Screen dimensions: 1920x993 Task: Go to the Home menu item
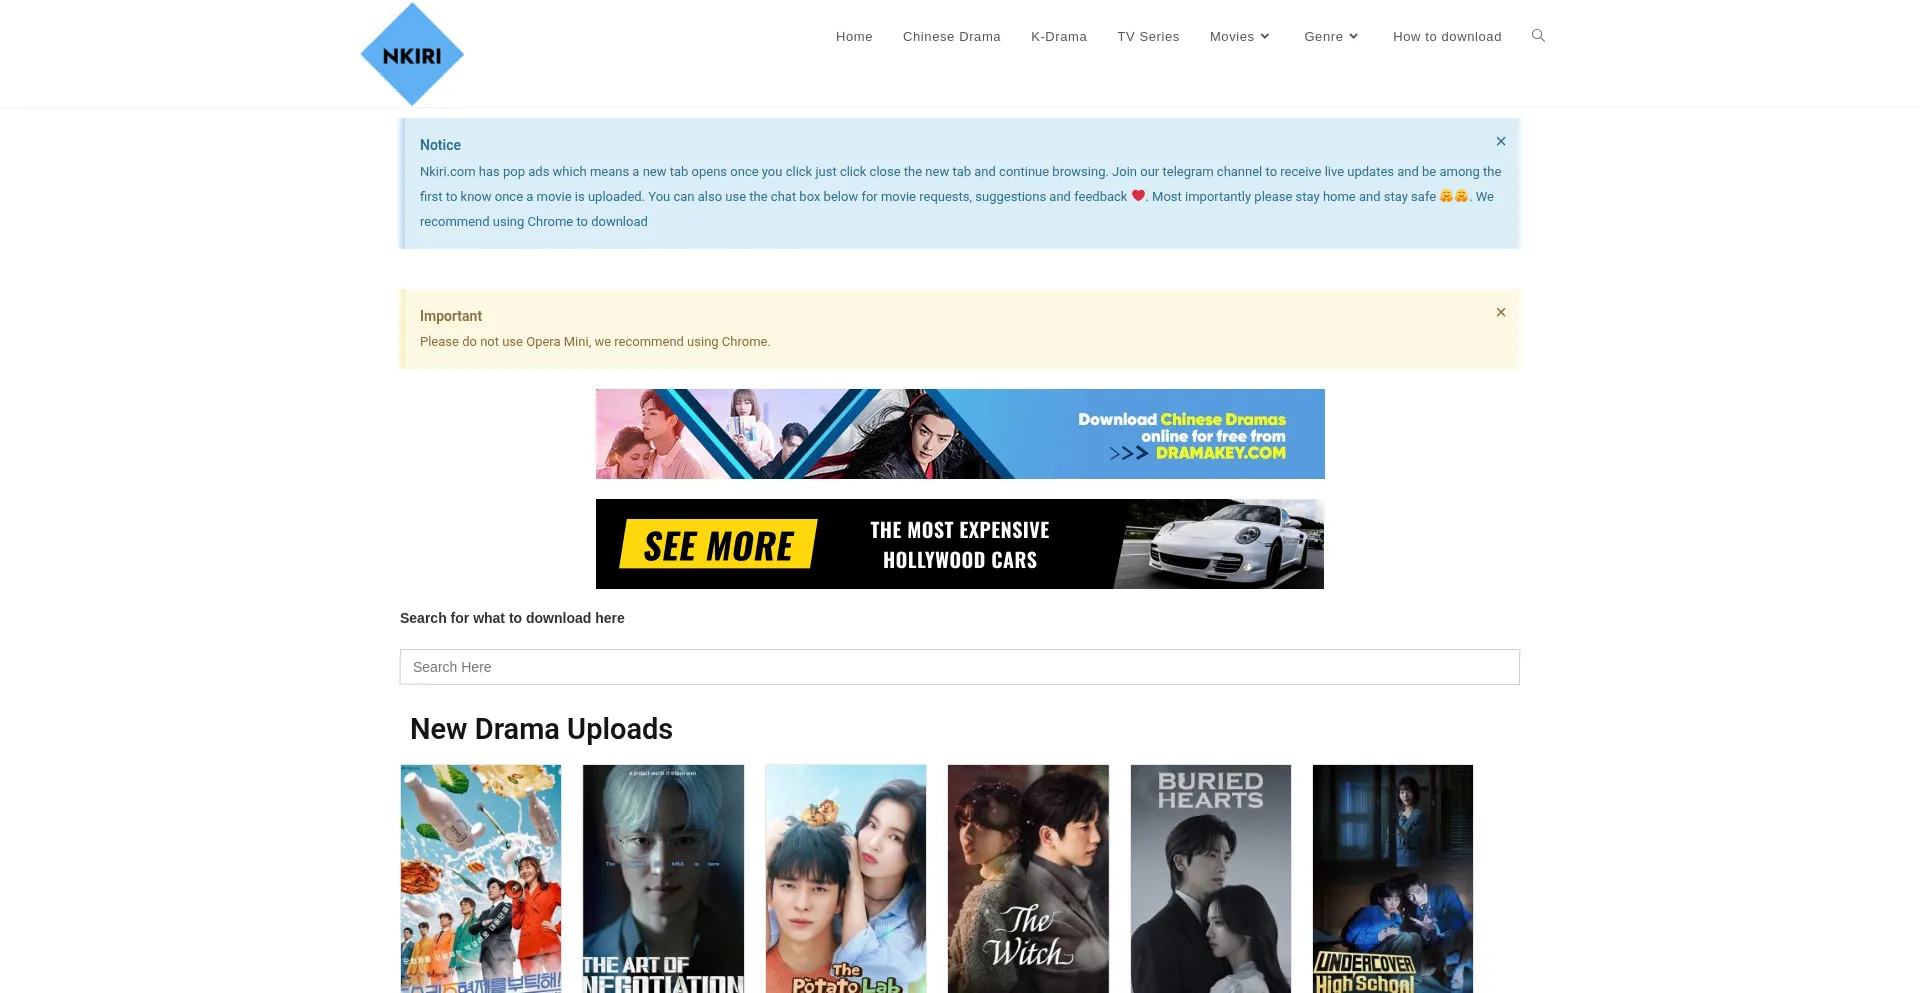point(854,37)
